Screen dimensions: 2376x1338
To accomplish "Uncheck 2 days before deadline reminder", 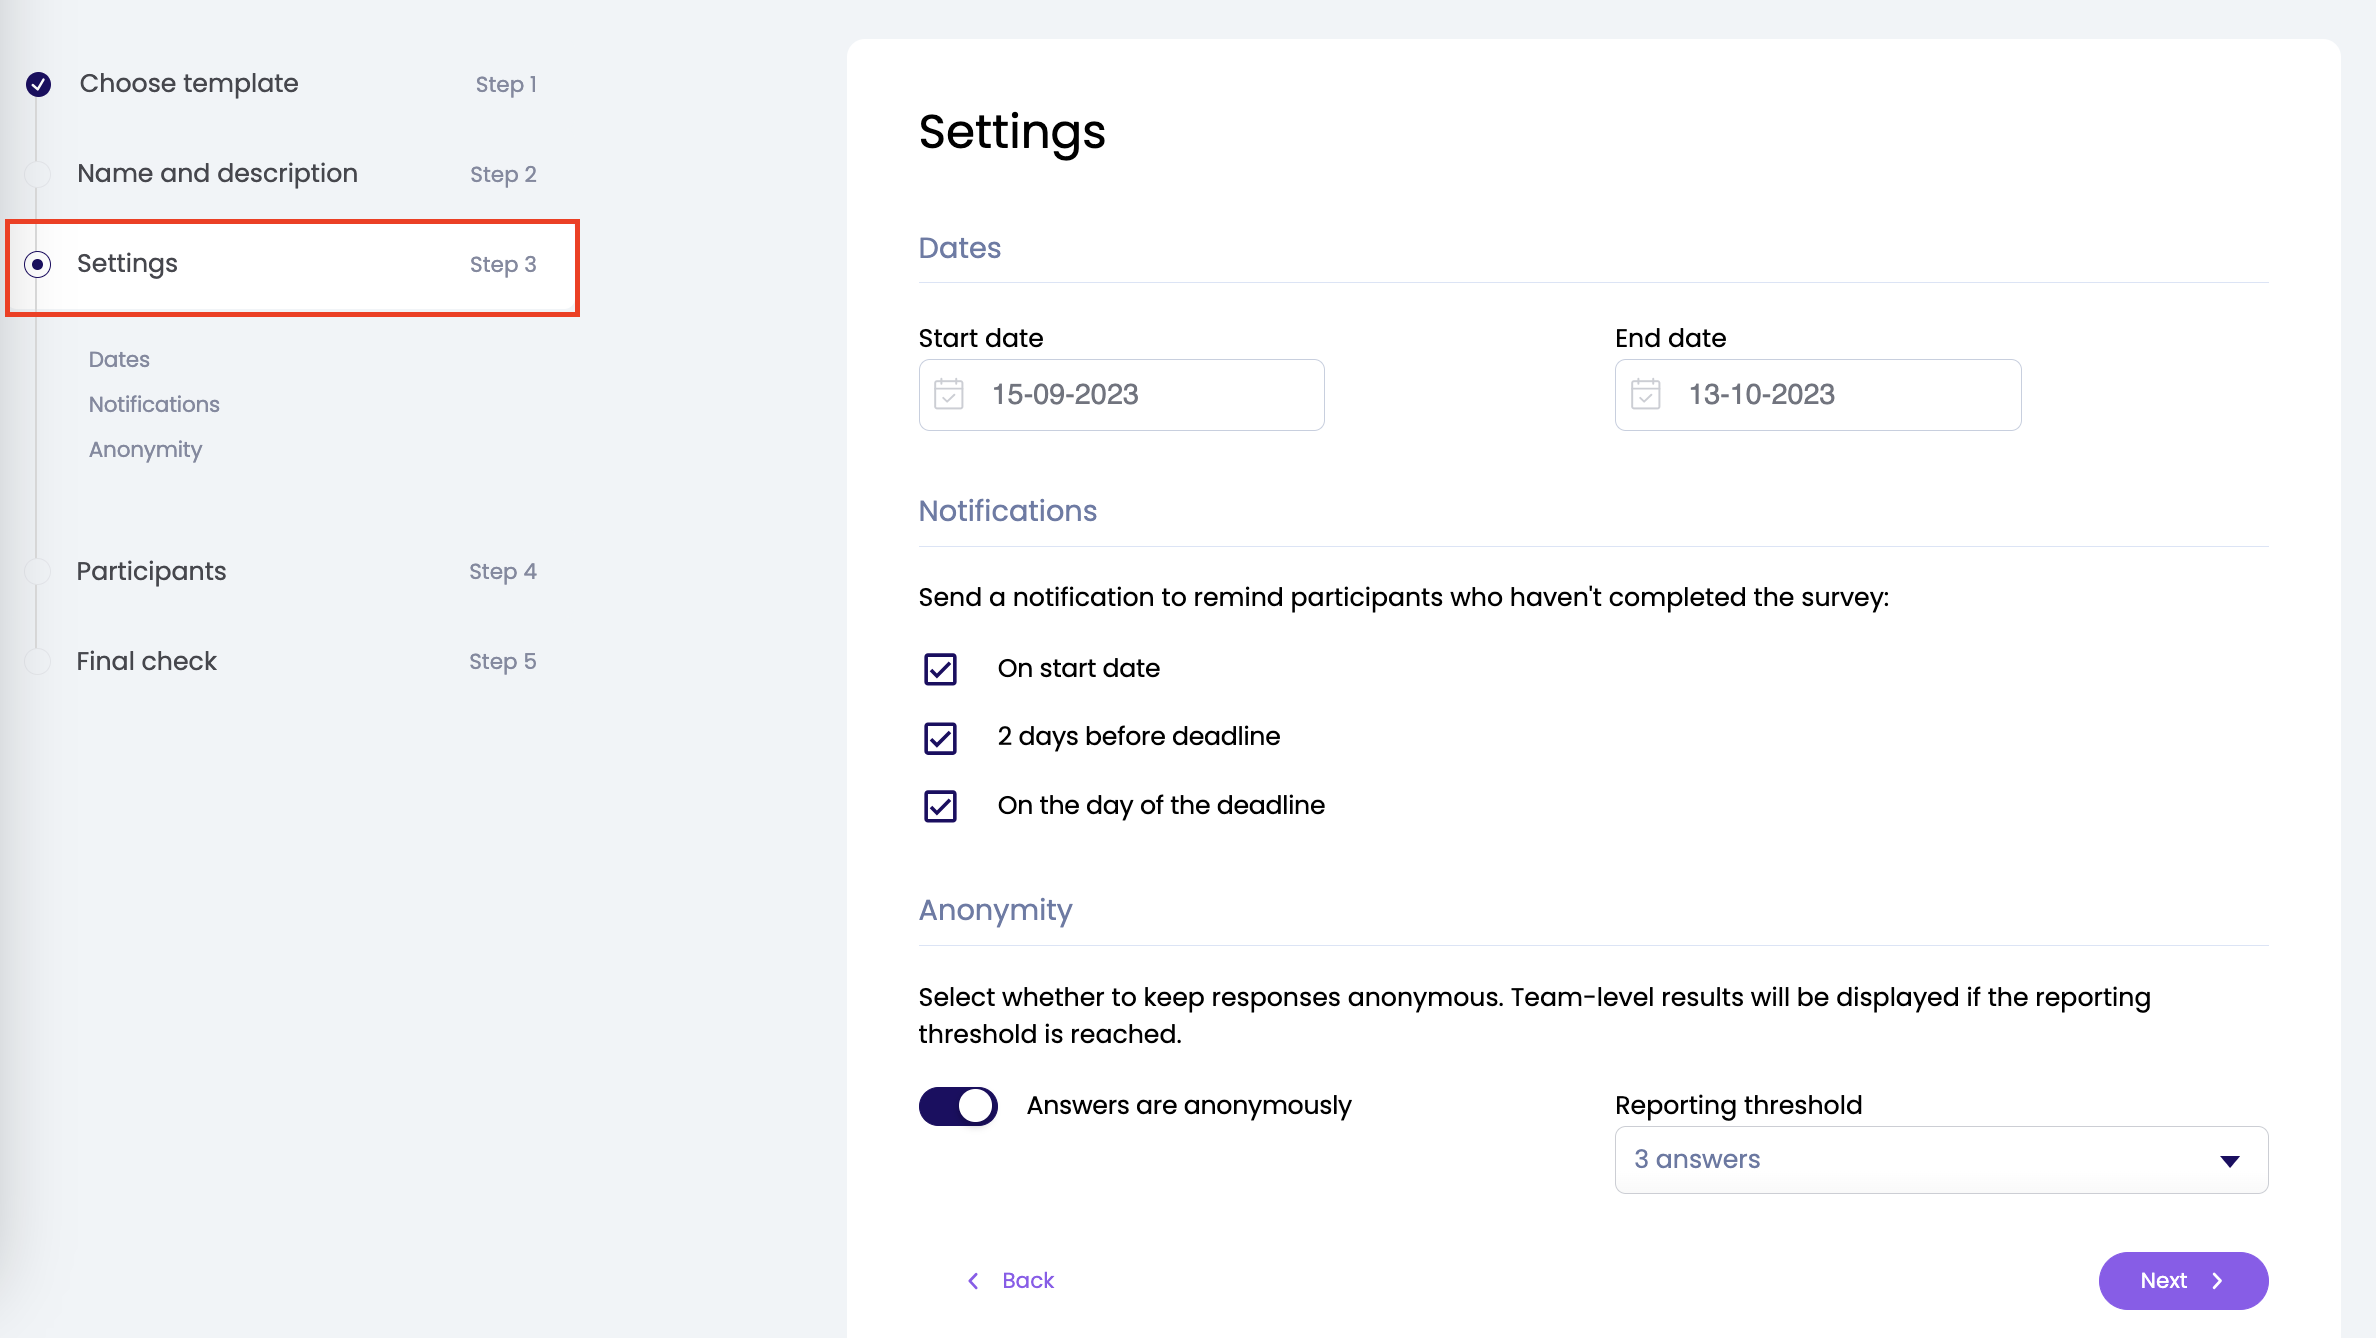I will (940, 738).
